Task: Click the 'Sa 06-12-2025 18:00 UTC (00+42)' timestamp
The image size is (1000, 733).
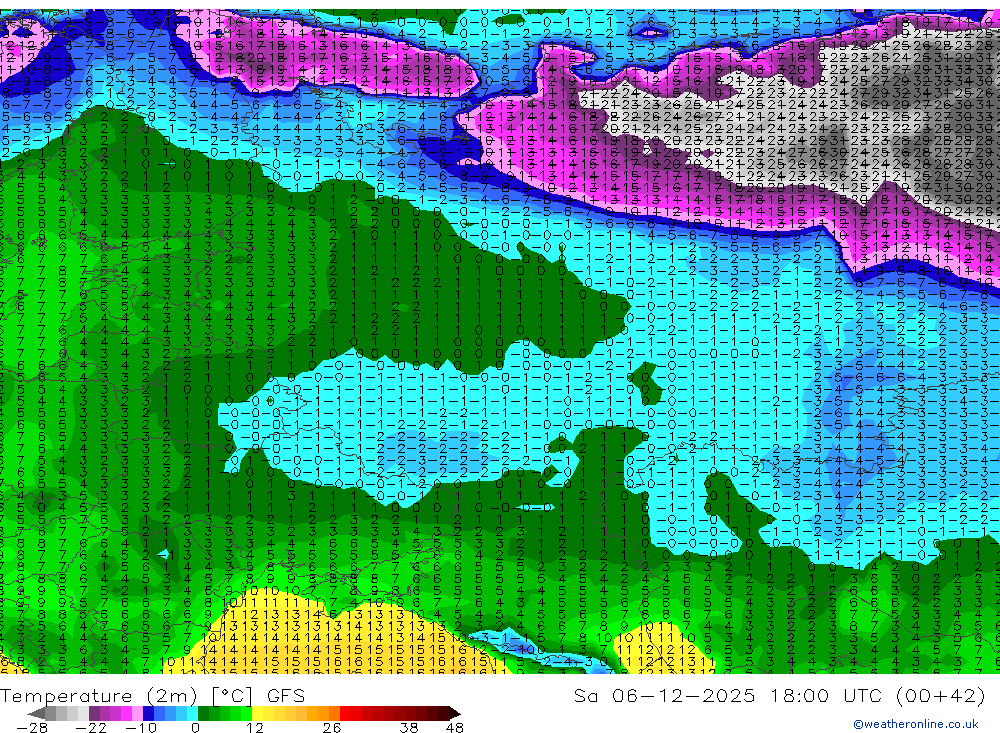Action: [779, 695]
